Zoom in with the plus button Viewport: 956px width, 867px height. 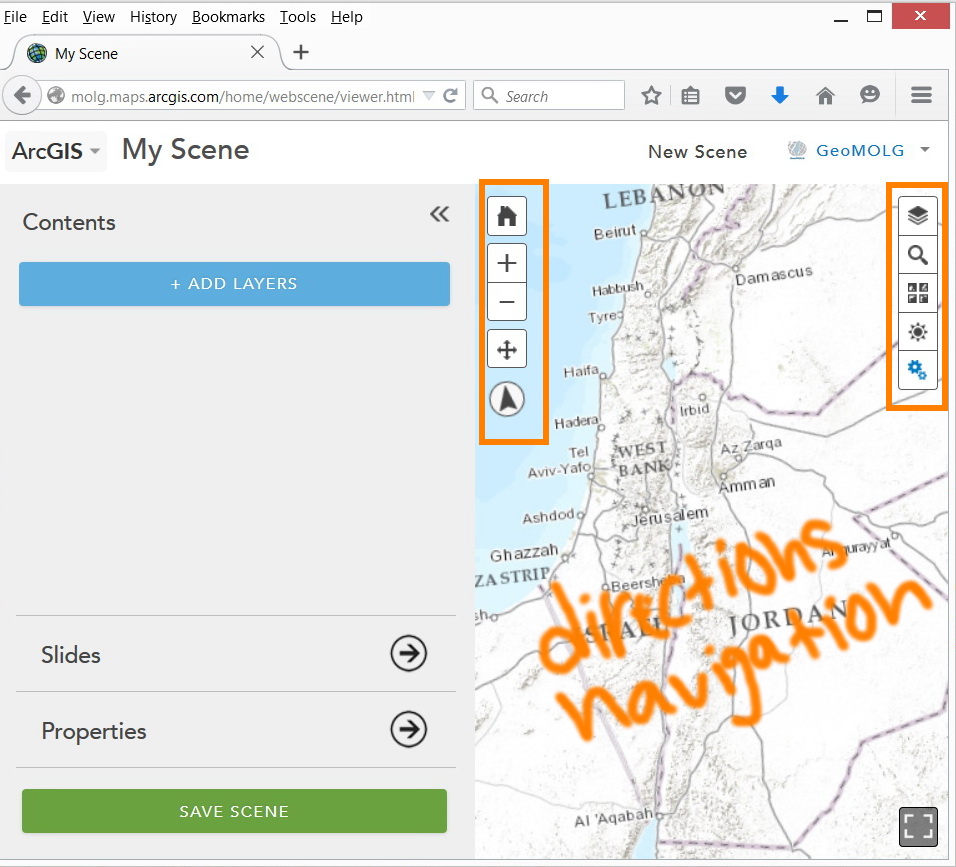point(507,263)
